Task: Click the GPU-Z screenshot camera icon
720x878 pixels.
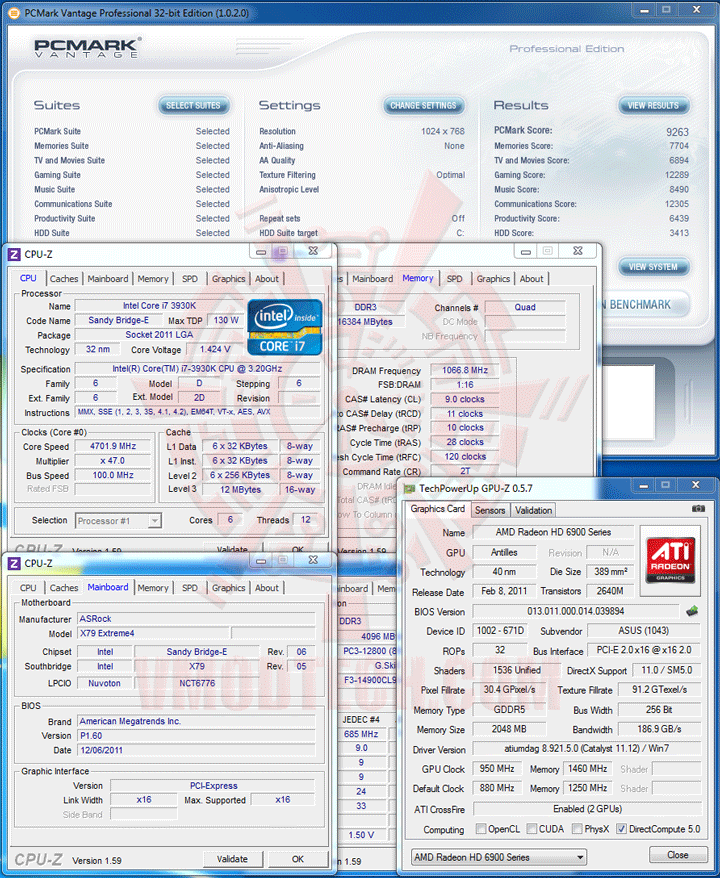Action: pyautogui.click(x=698, y=508)
